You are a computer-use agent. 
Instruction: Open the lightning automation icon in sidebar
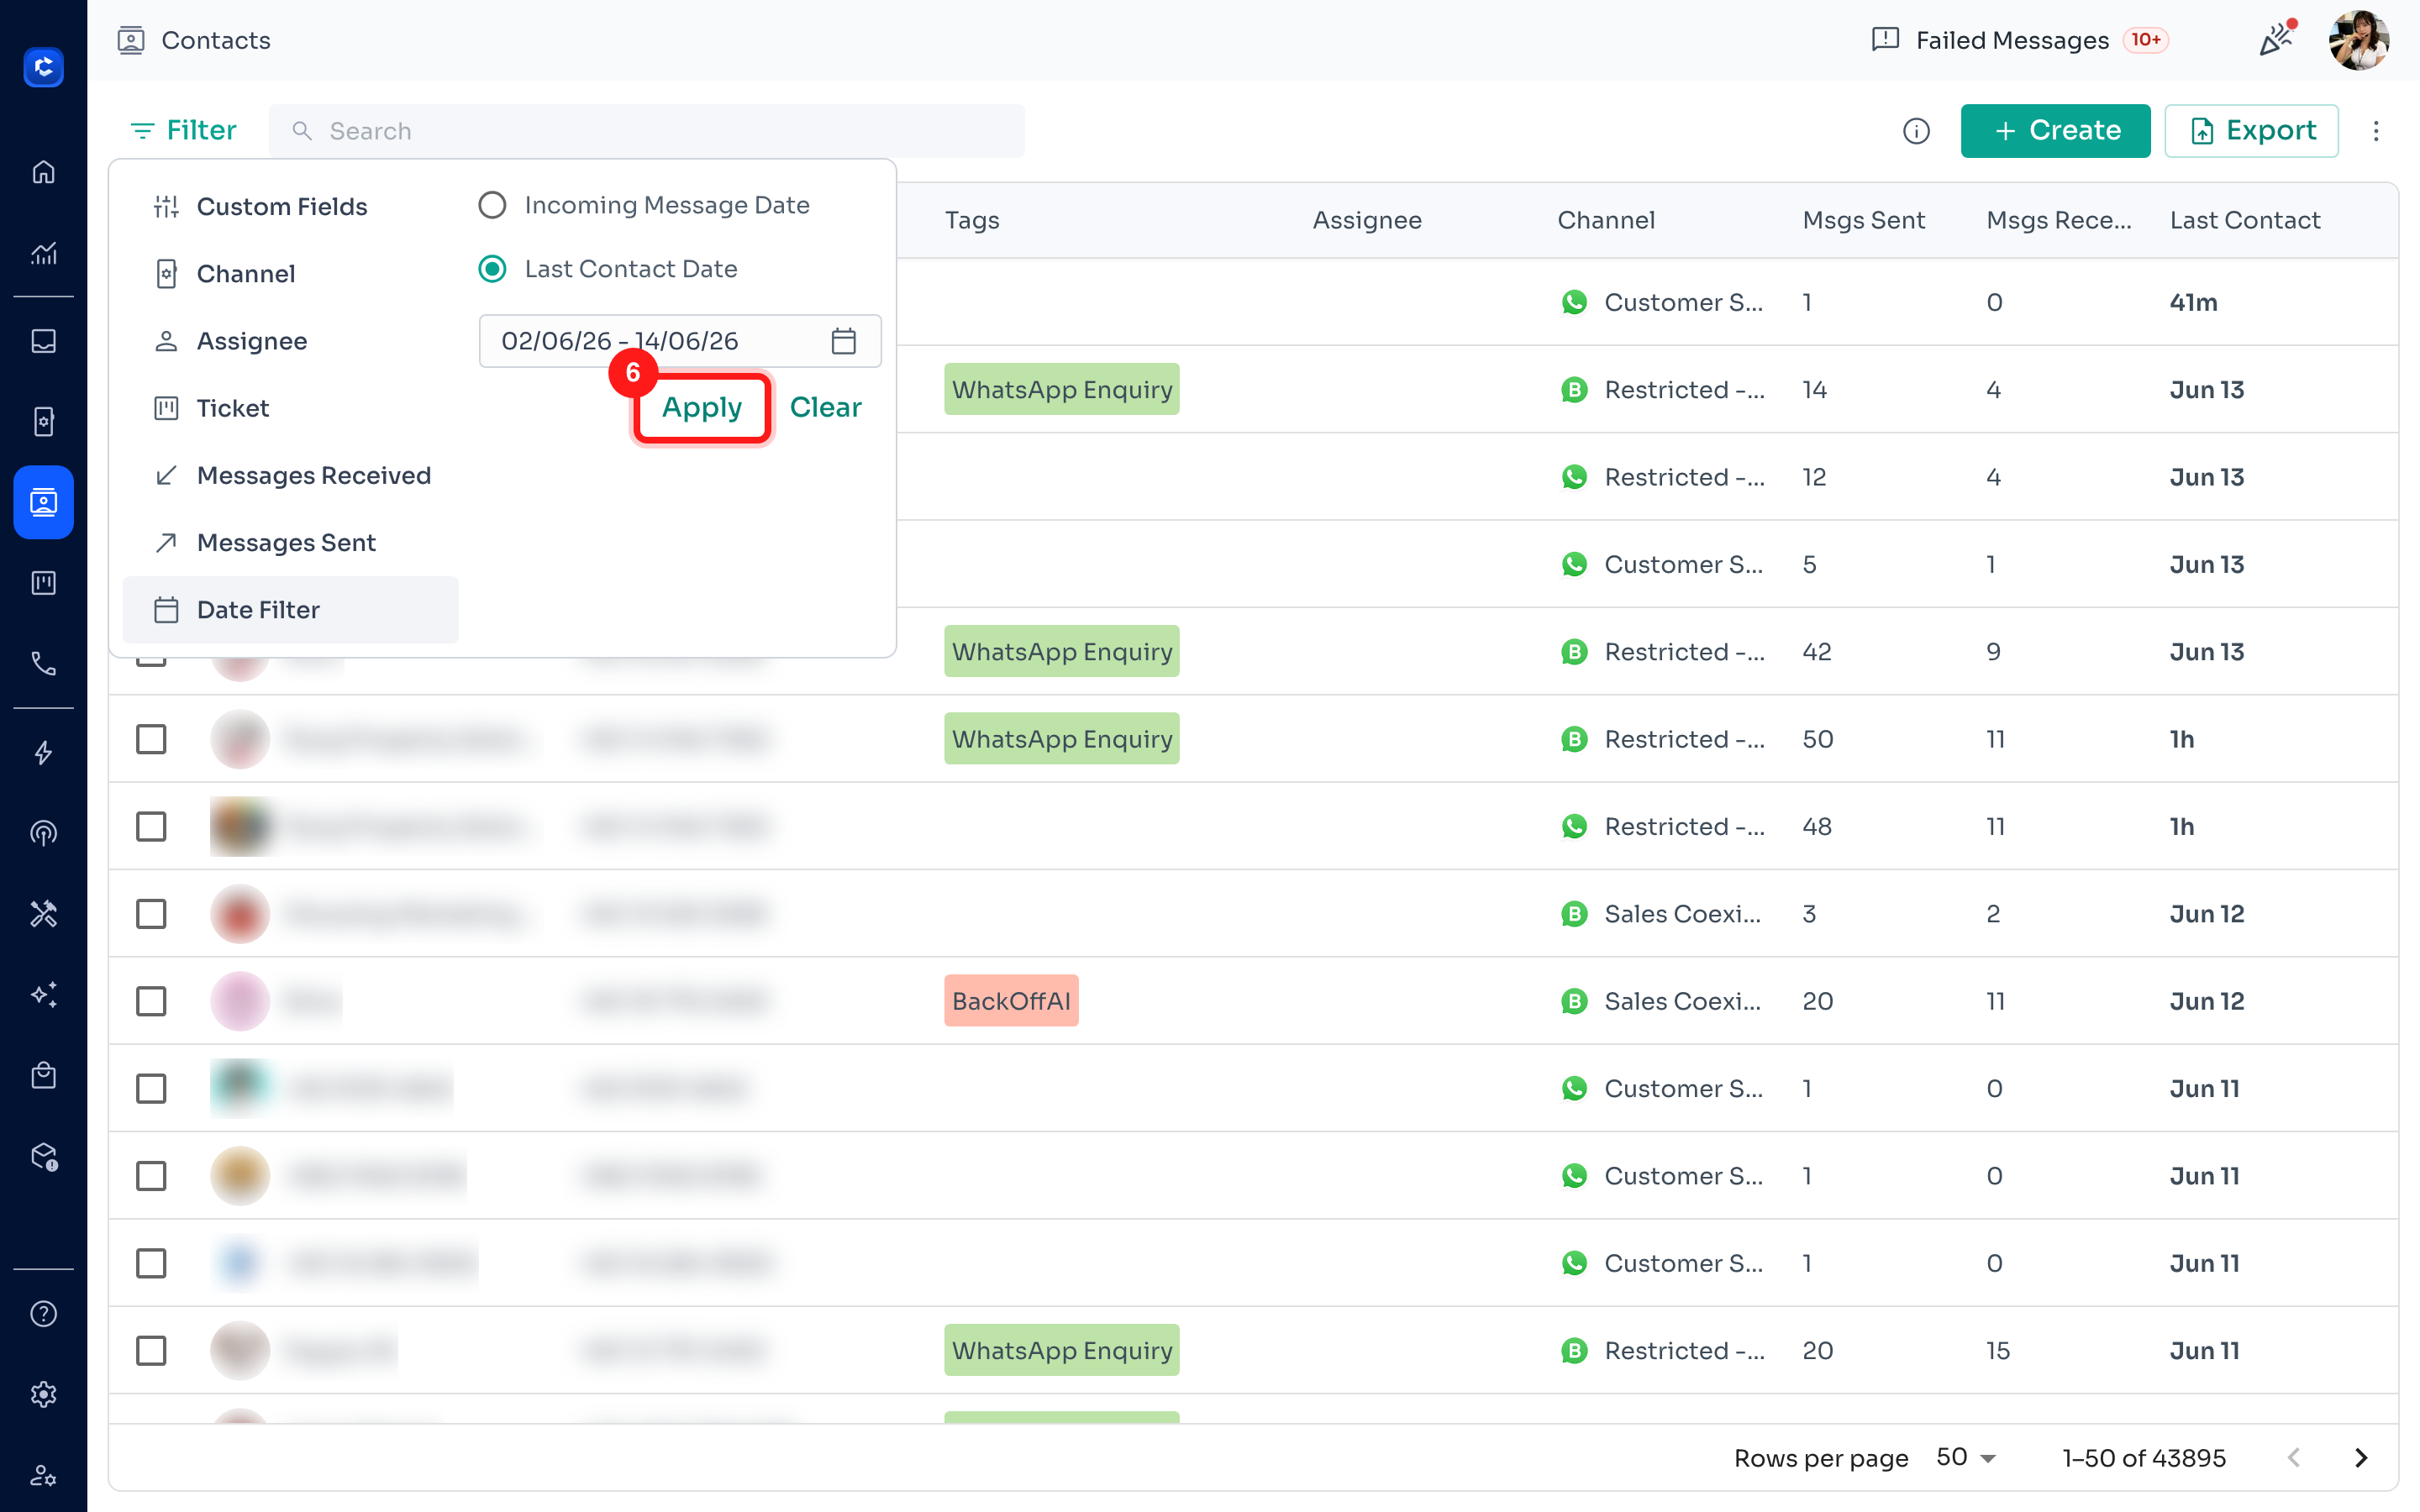pyautogui.click(x=43, y=752)
